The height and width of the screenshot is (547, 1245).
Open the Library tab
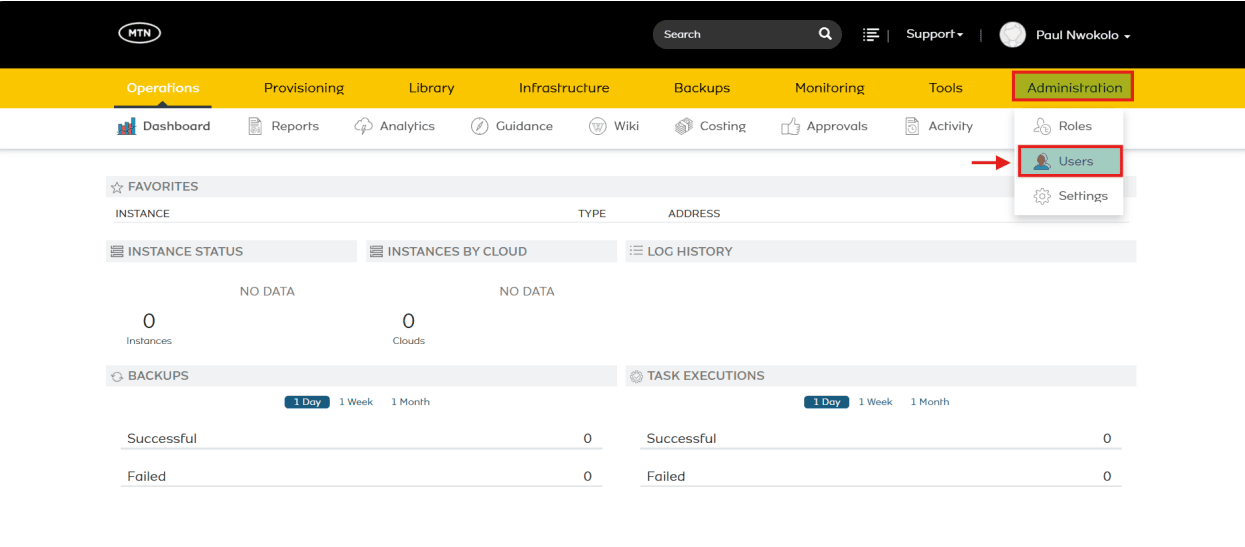pos(431,88)
